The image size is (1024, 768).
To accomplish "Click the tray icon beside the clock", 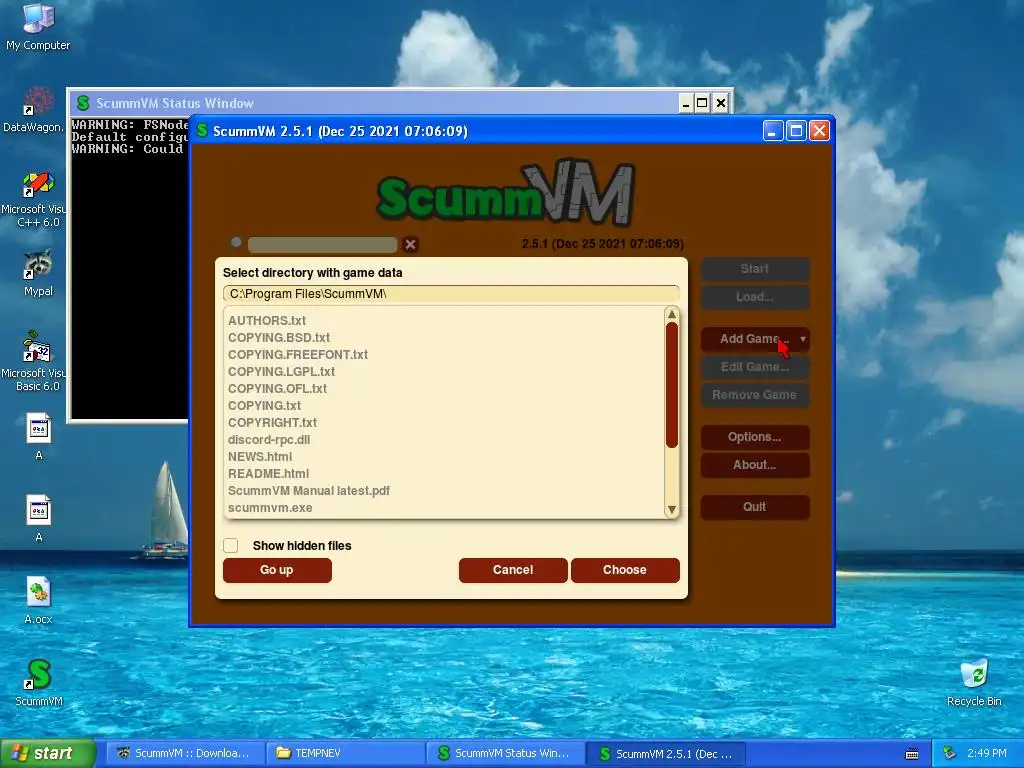I will (950, 753).
